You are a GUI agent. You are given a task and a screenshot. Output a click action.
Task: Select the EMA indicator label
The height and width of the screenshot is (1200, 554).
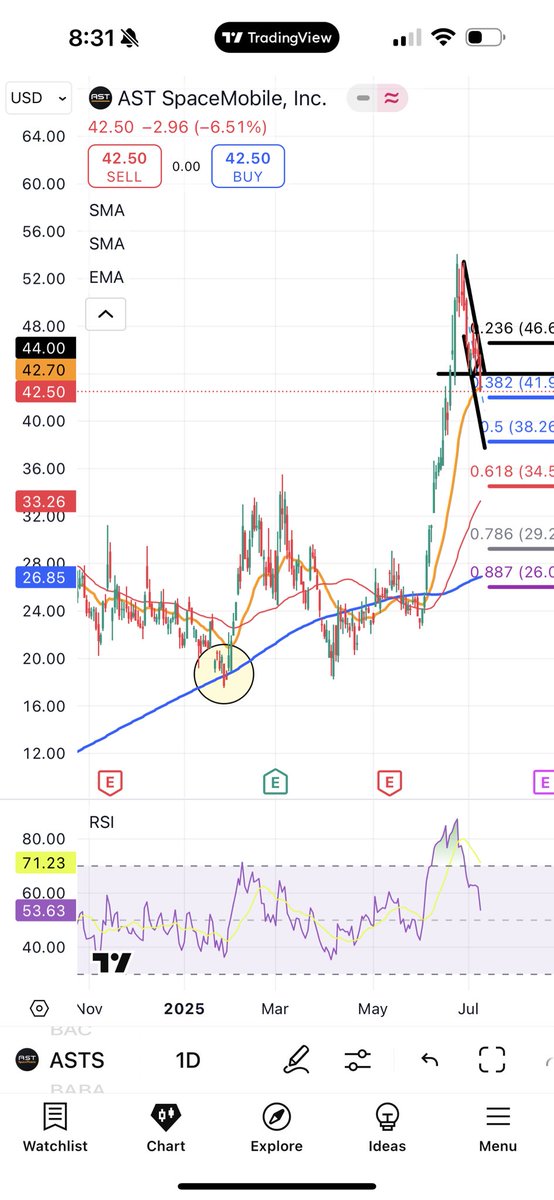[106, 277]
